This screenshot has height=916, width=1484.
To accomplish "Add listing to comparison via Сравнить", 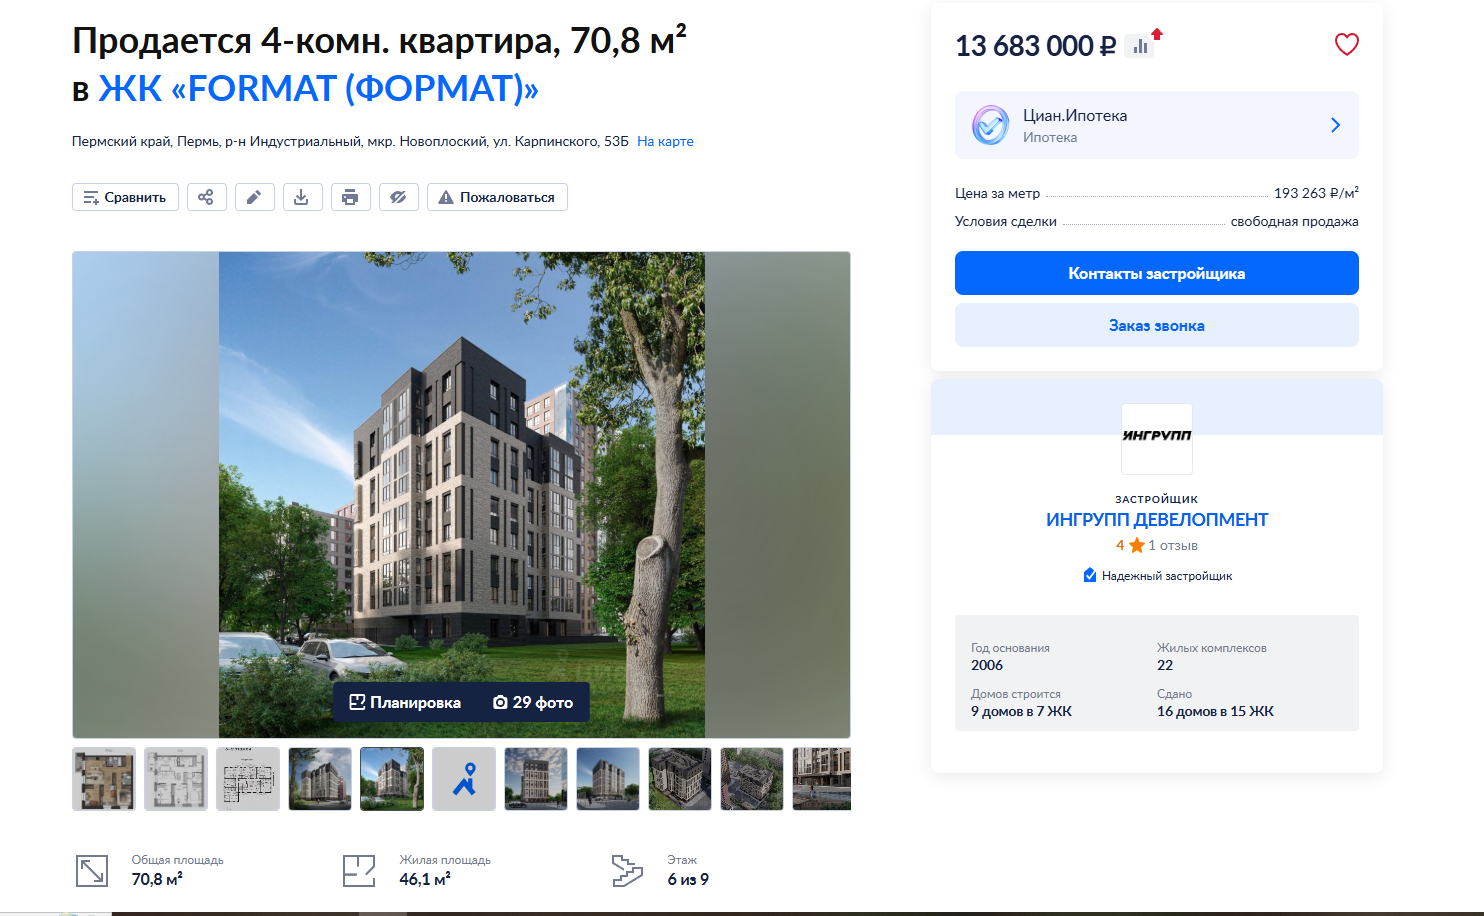I will (x=125, y=197).
